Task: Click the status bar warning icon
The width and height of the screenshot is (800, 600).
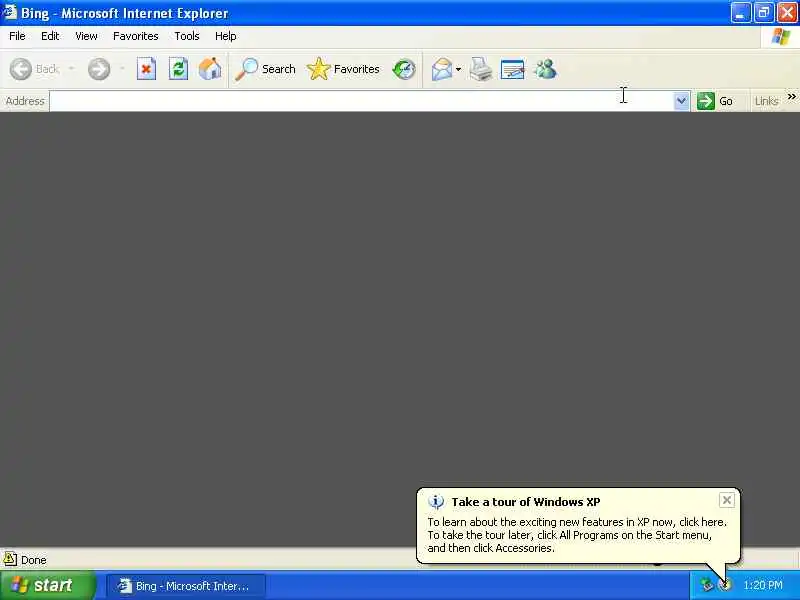Action: coord(10,559)
